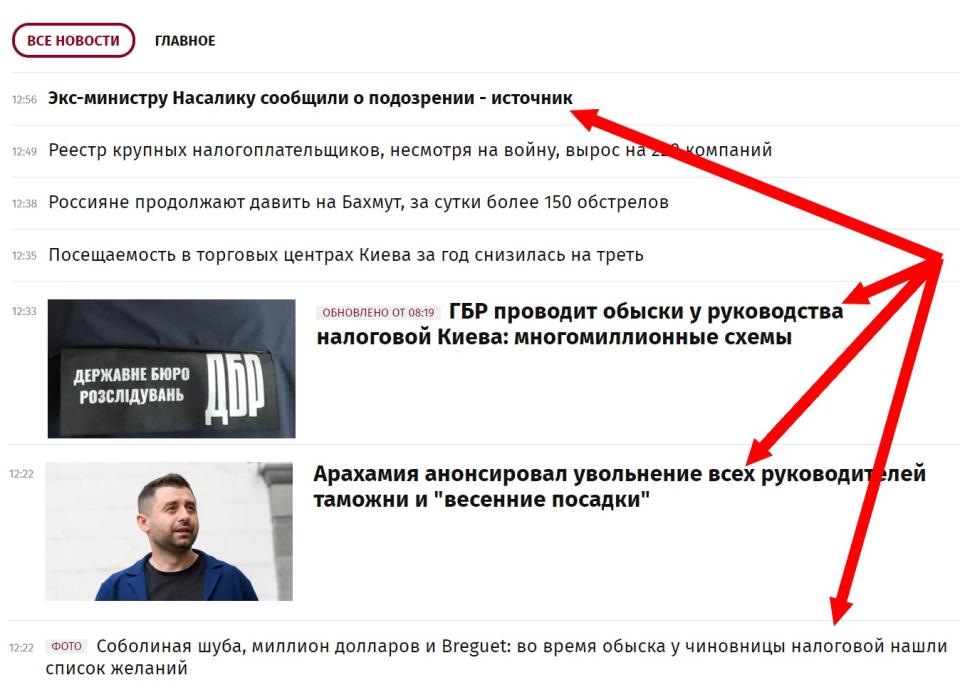Click the 12:49 timestamp
Image resolution: width=960 pixels, height=690 pixels.
coord(24,151)
